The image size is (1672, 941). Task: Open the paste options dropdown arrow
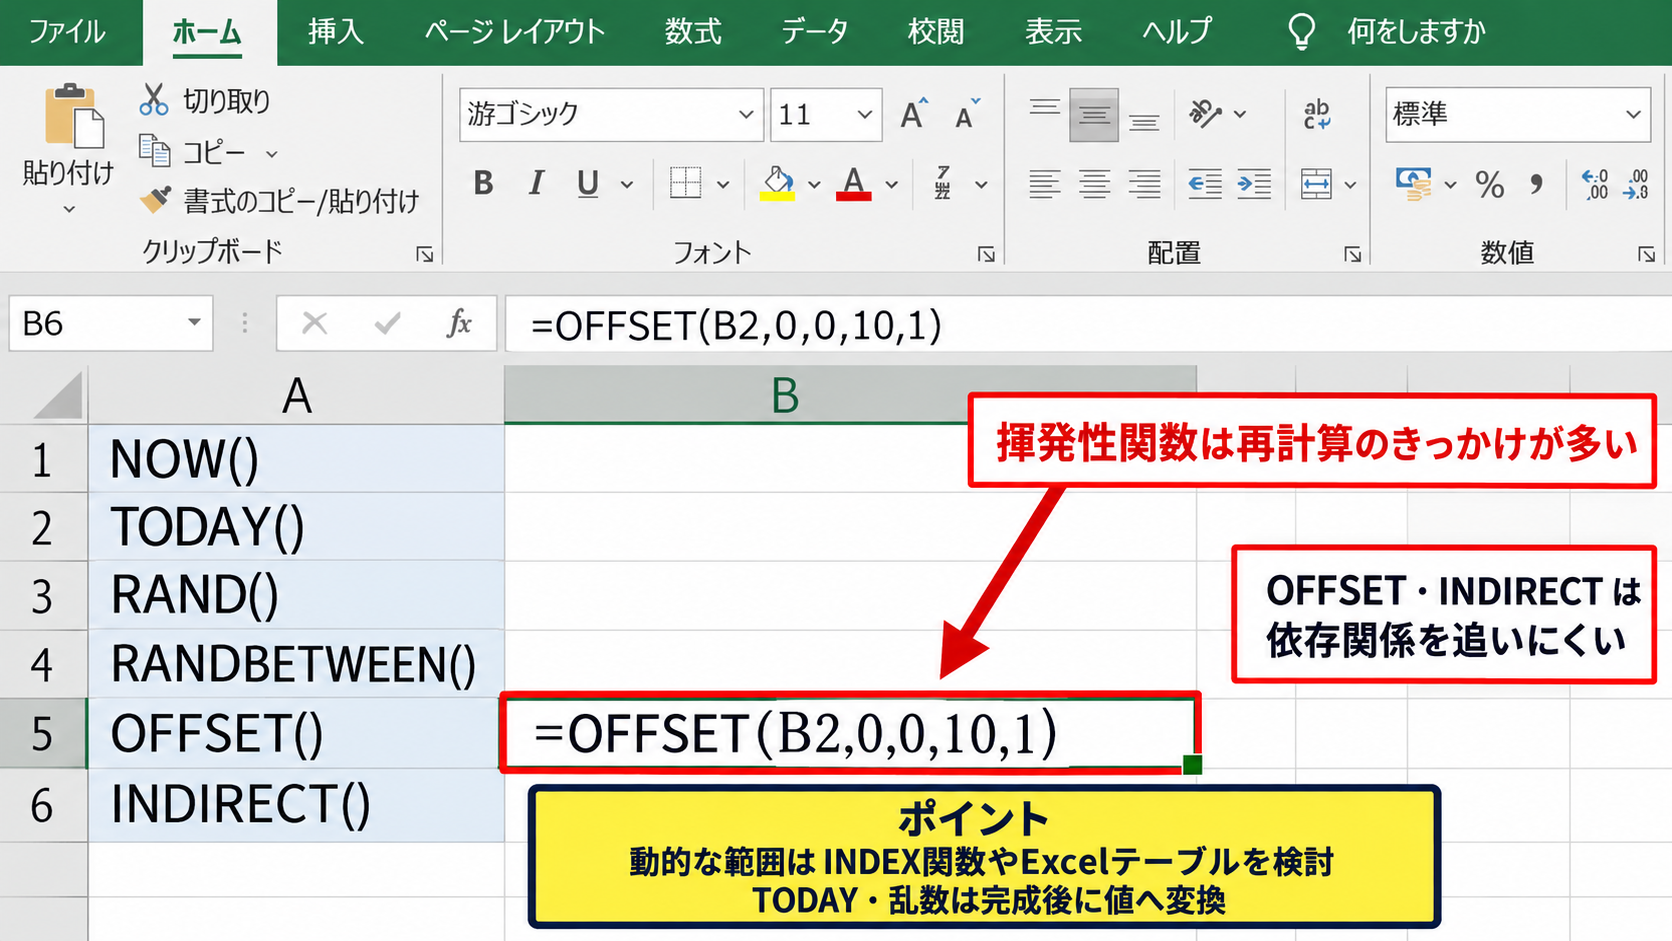pyautogui.click(x=69, y=209)
